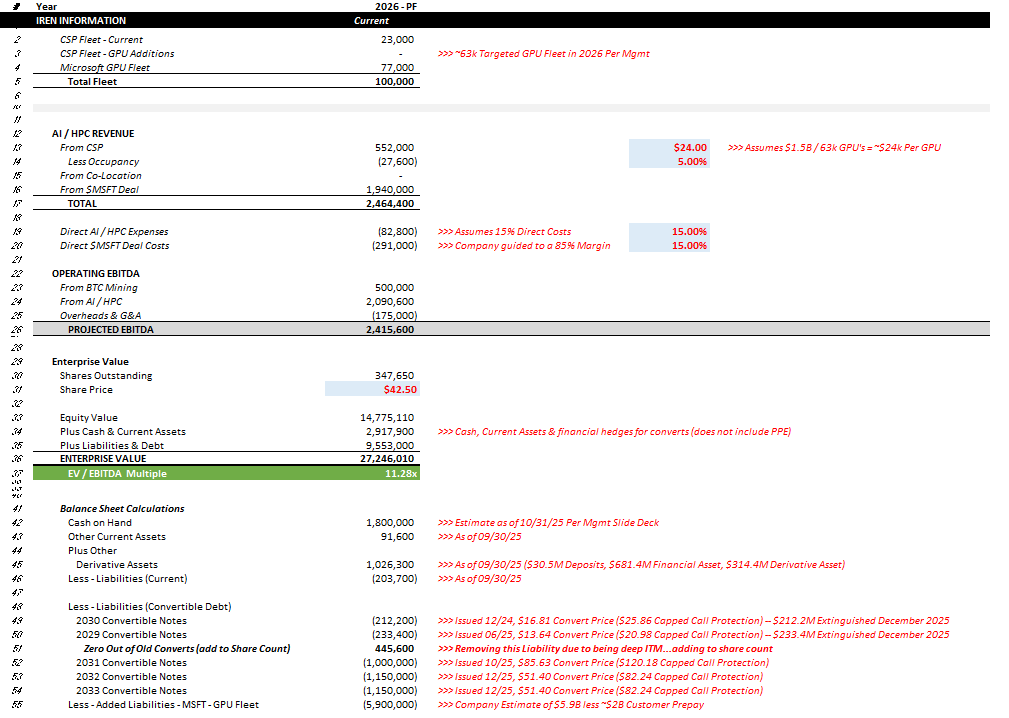Click Other Current Assets value 91,600

397,537
